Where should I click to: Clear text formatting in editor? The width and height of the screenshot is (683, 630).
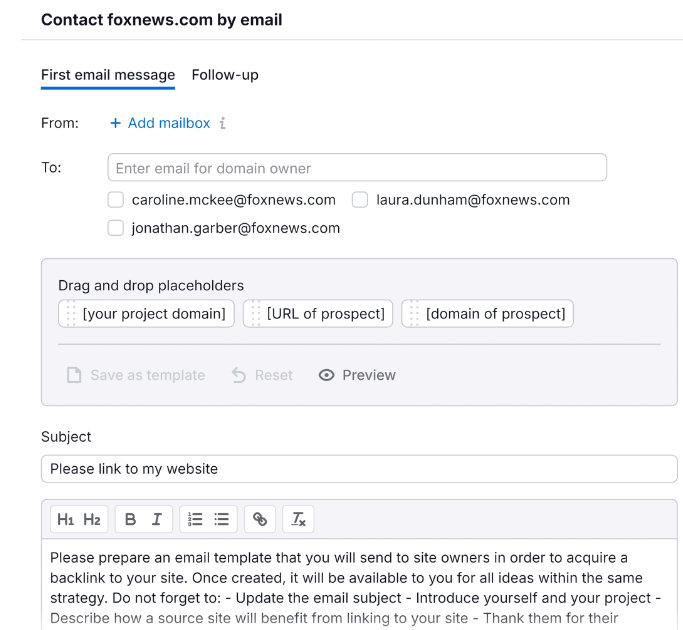coord(298,519)
